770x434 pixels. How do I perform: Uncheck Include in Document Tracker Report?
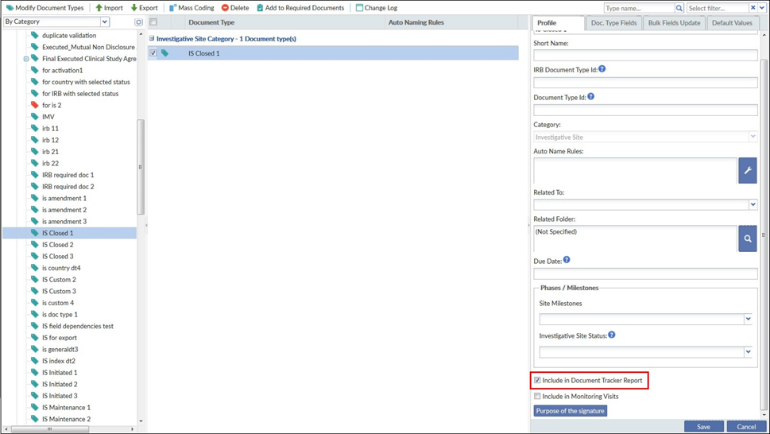pos(538,380)
